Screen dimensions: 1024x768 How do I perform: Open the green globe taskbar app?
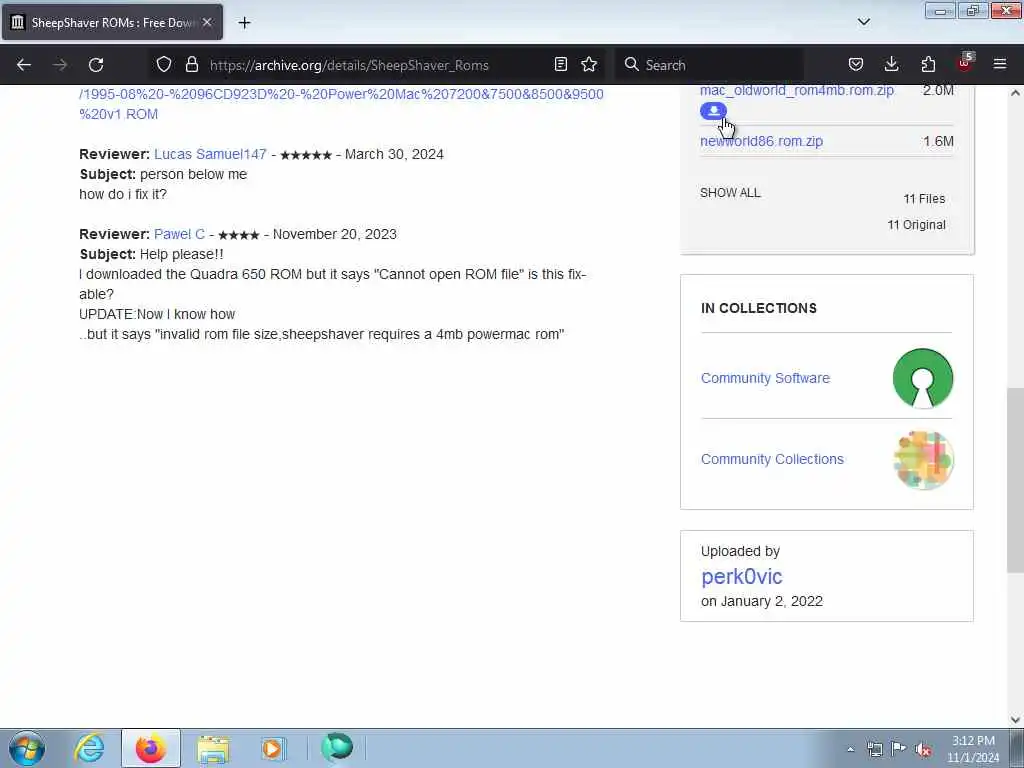337,747
